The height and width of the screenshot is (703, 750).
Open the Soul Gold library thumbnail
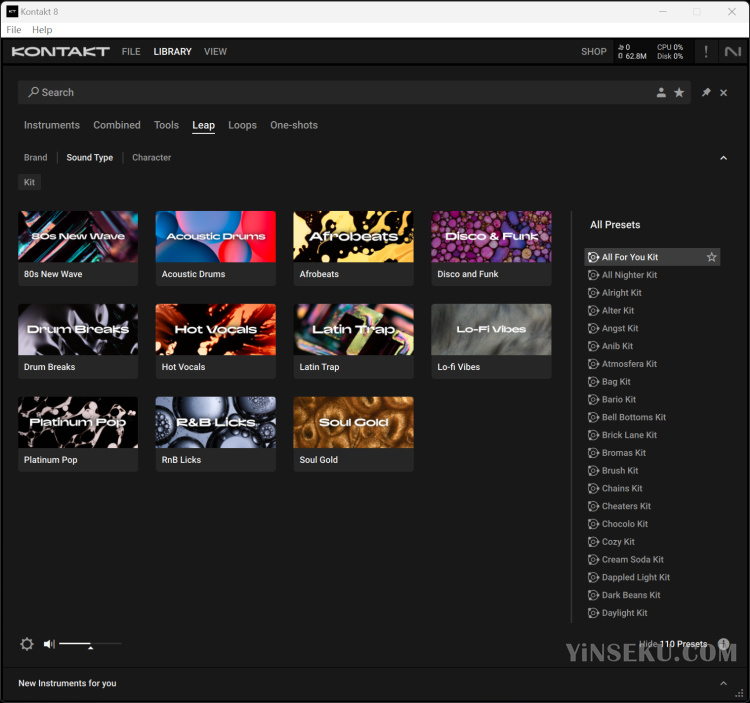(x=353, y=434)
